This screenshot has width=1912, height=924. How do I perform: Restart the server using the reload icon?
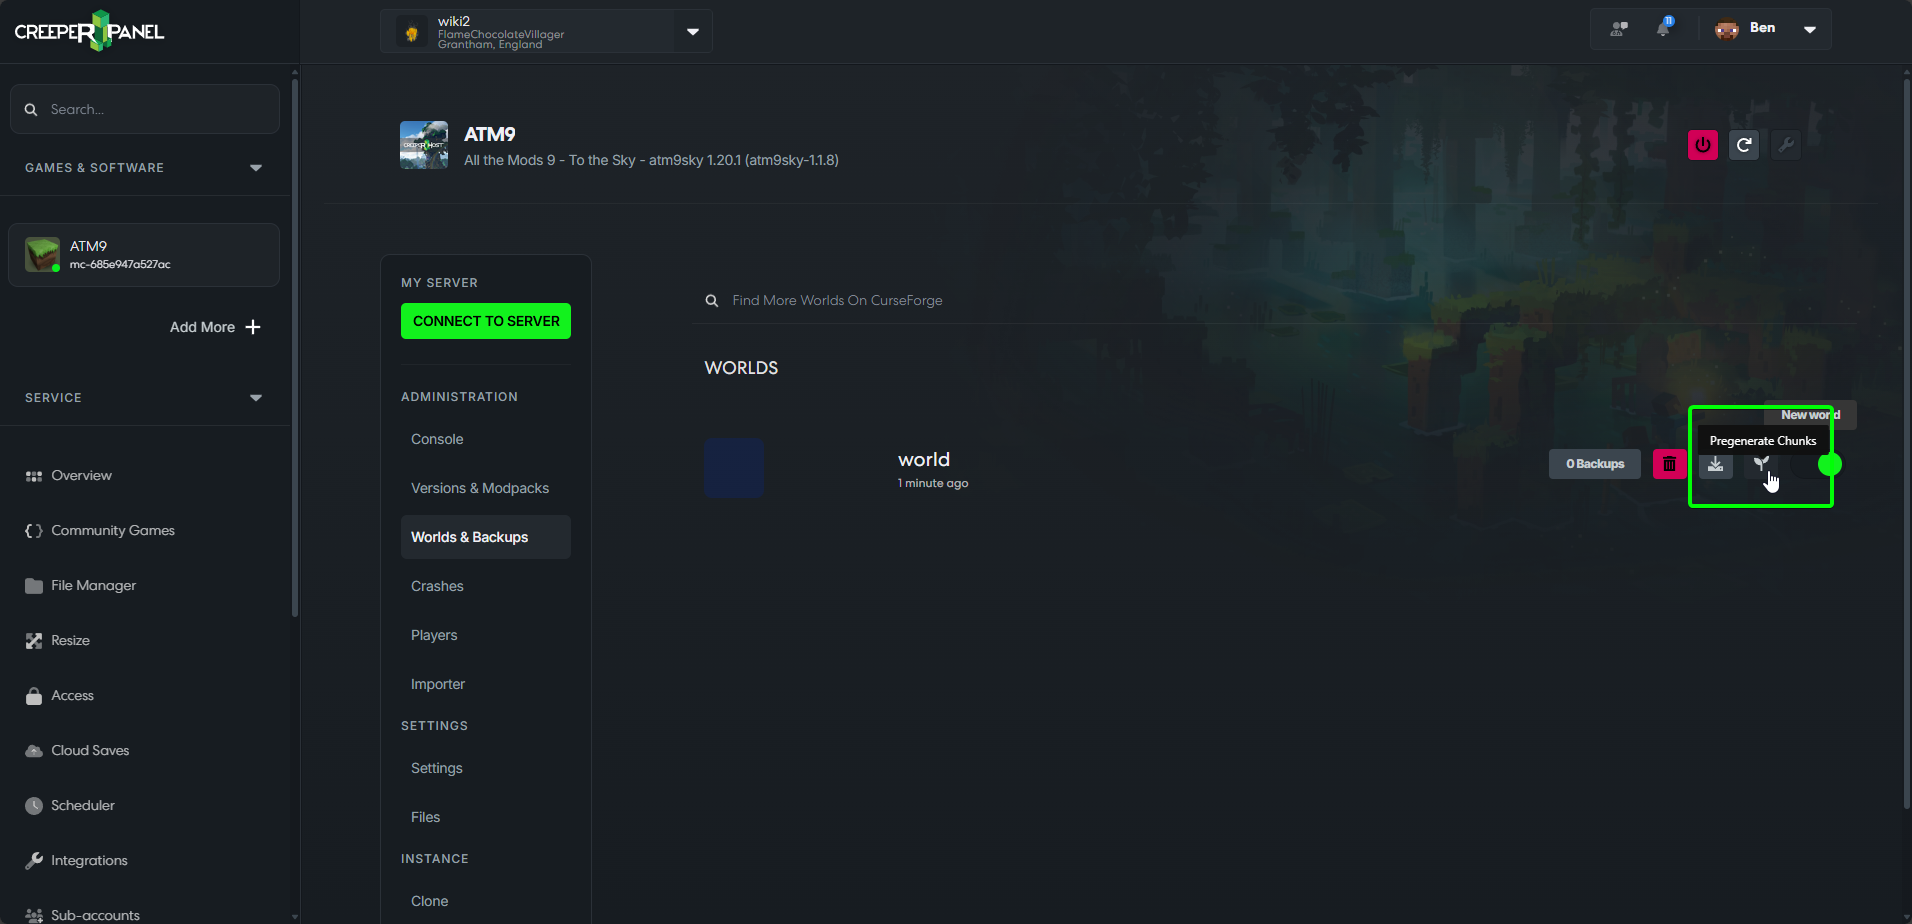pos(1743,144)
